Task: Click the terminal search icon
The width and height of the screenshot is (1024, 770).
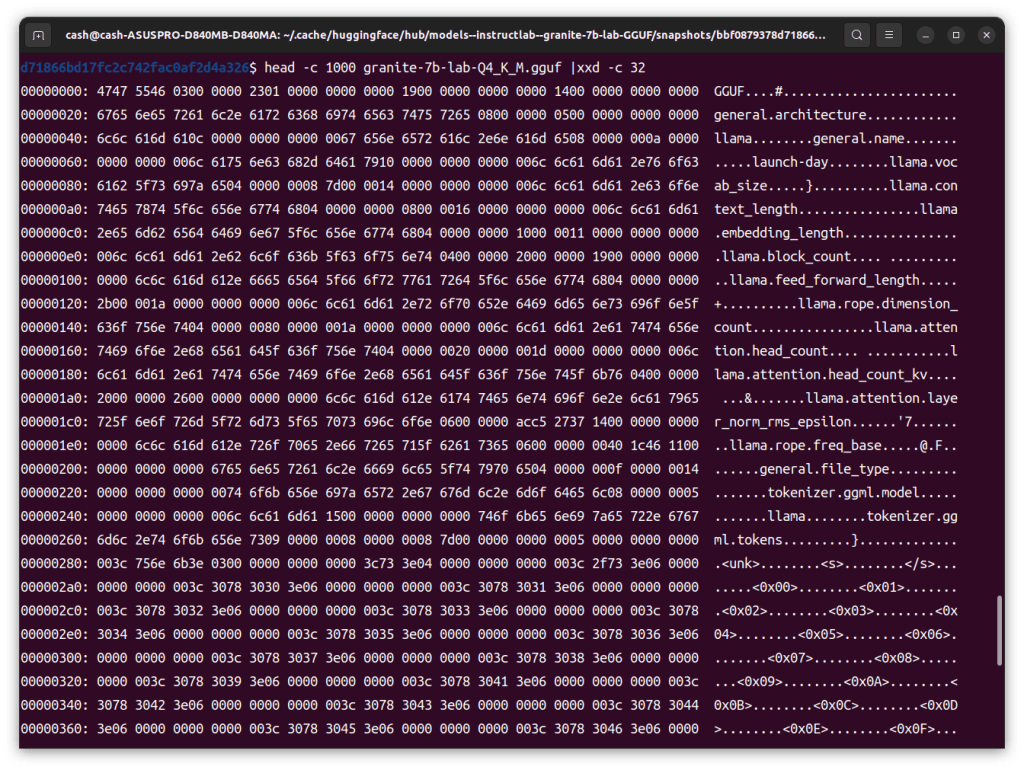Action: point(856,35)
